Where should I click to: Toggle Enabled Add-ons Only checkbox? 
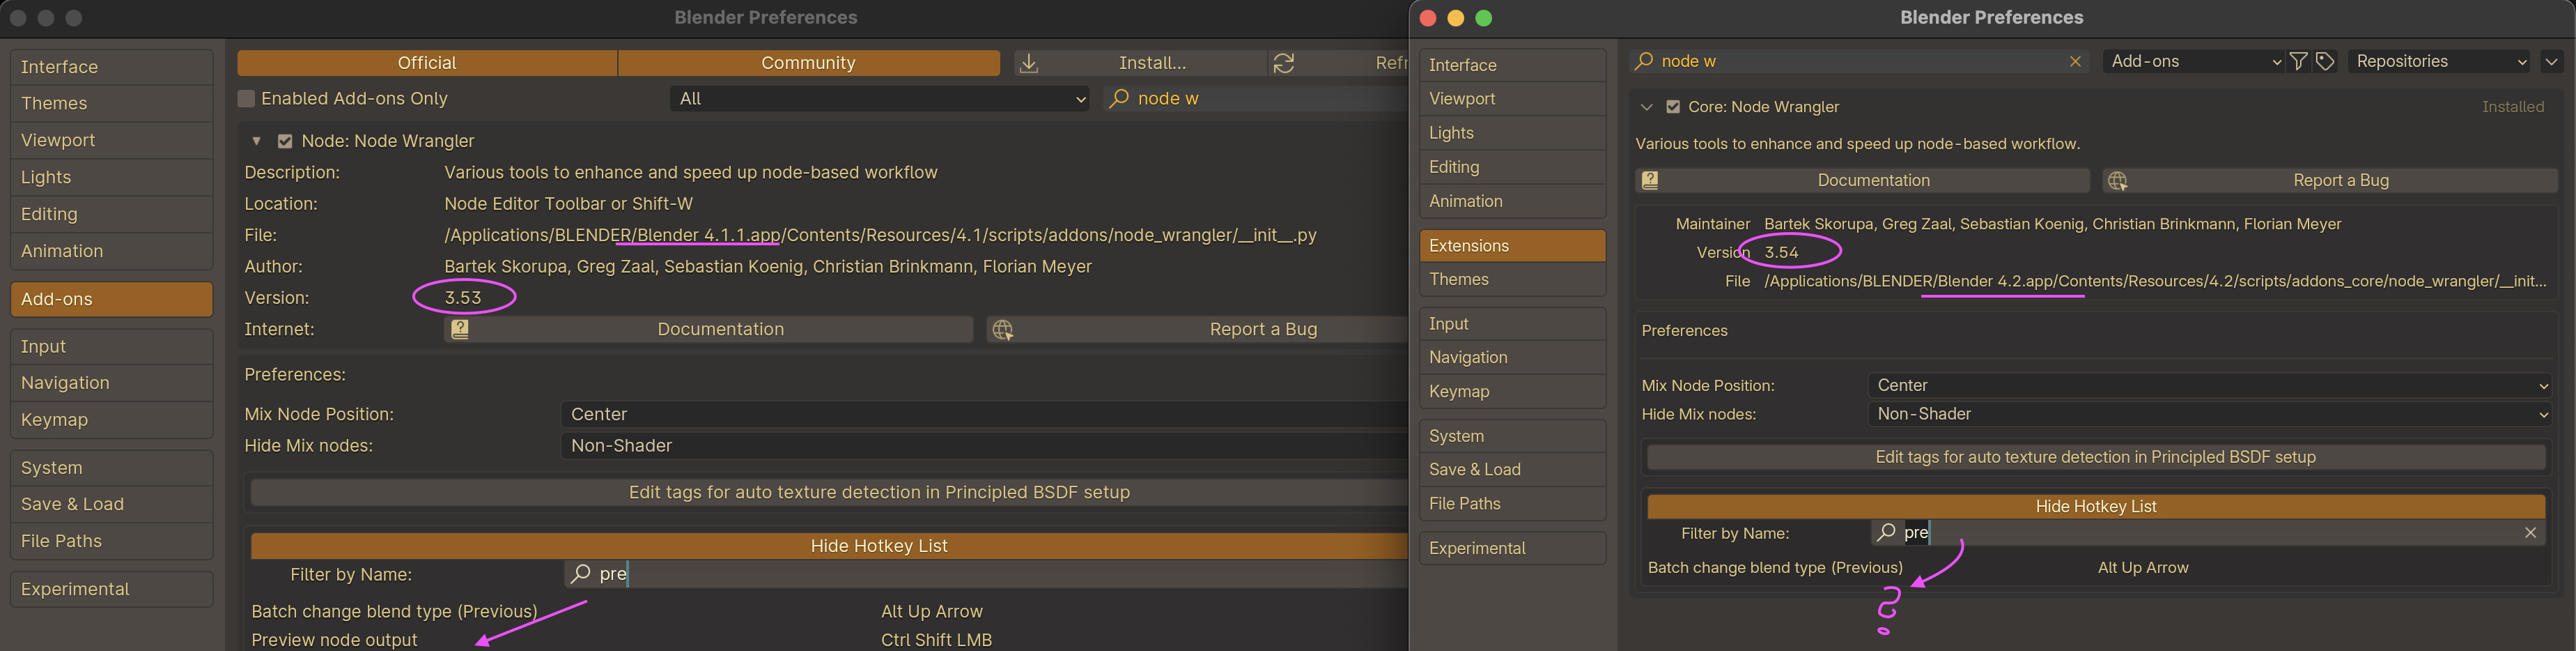(246, 99)
